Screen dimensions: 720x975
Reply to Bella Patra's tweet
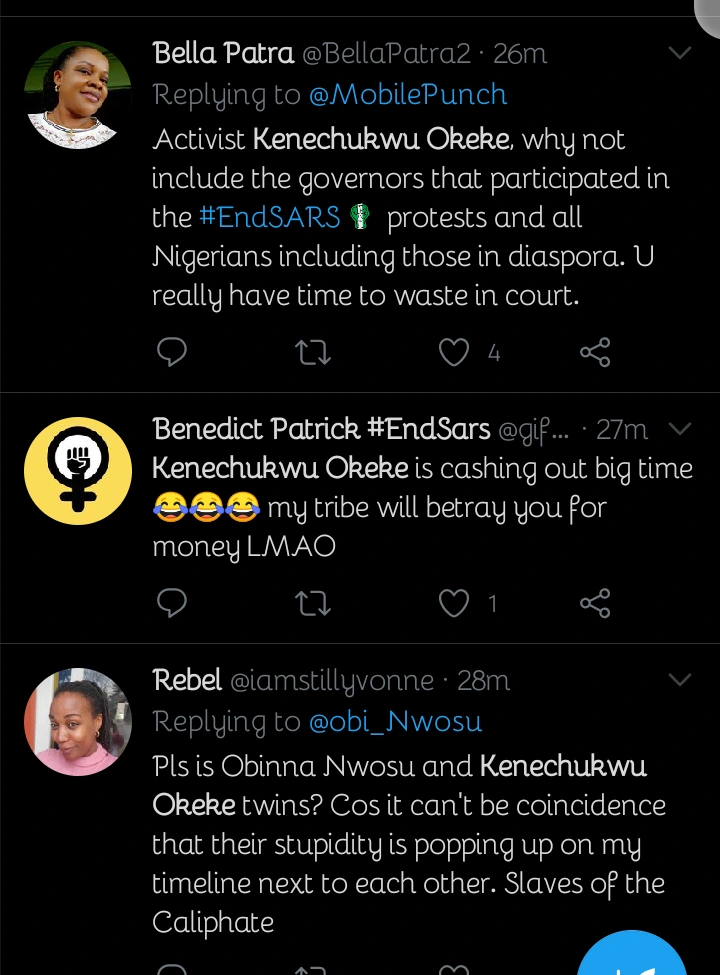(x=172, y=351)
